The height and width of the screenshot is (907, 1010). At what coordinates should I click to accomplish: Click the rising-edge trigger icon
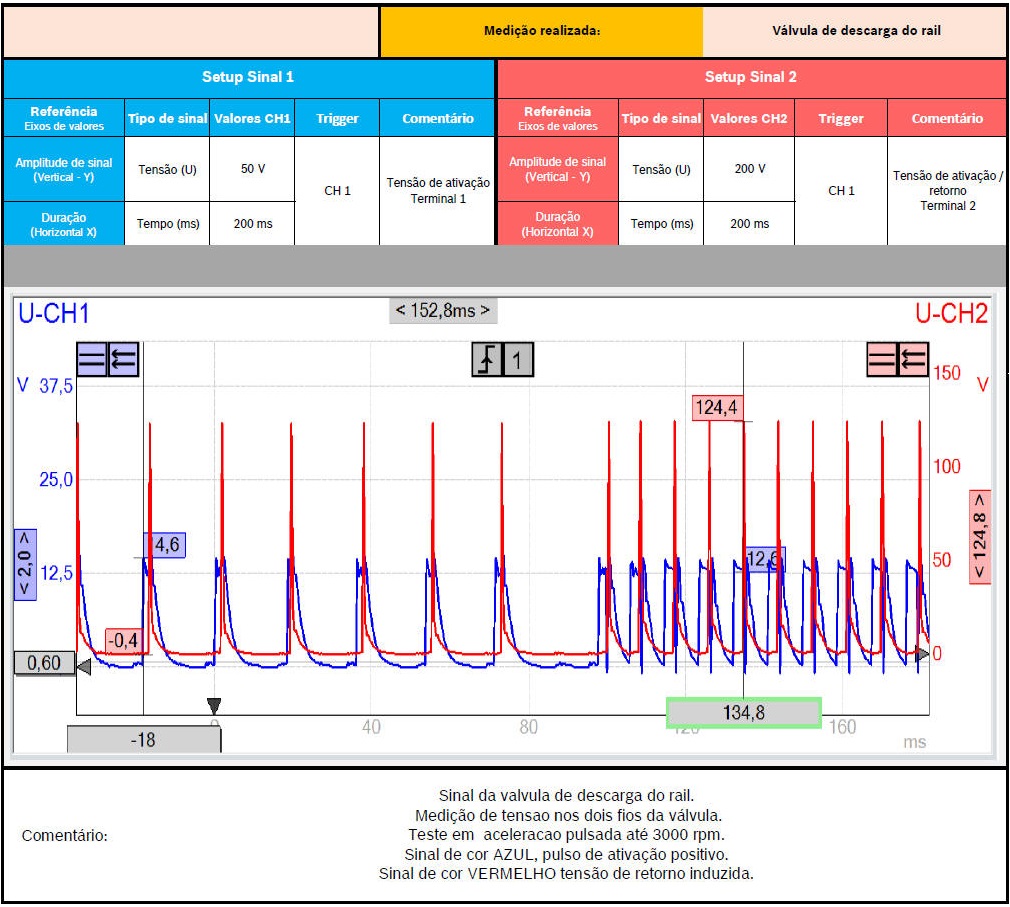487,360
